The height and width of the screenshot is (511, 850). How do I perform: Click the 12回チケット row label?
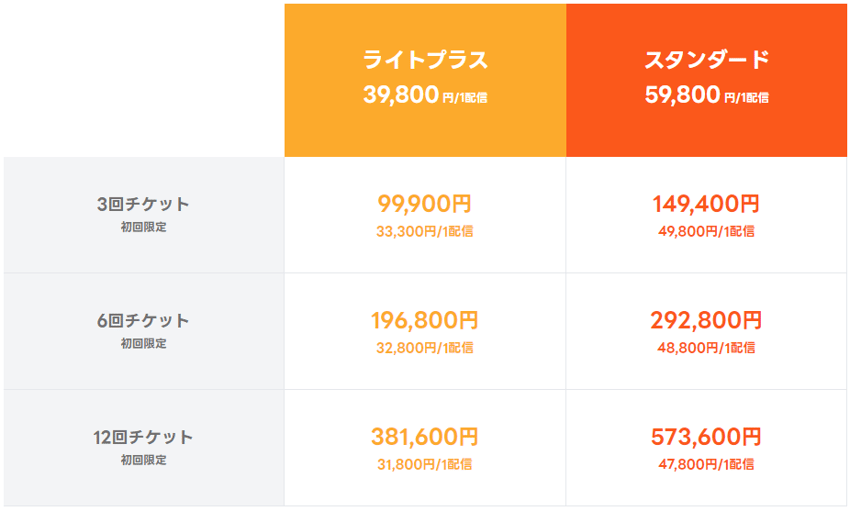pyautogui.click(x=143, y=437)
